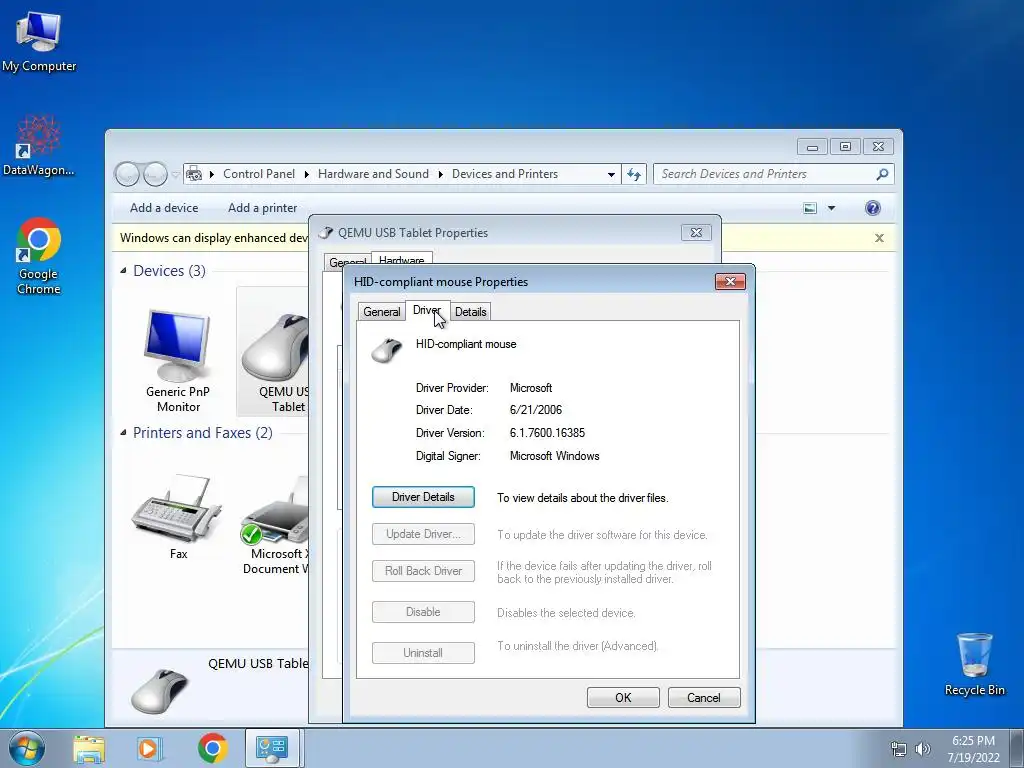Refresh the Devices and Printers address bar
Screen dimensions: 1024x768
[633, 174]
